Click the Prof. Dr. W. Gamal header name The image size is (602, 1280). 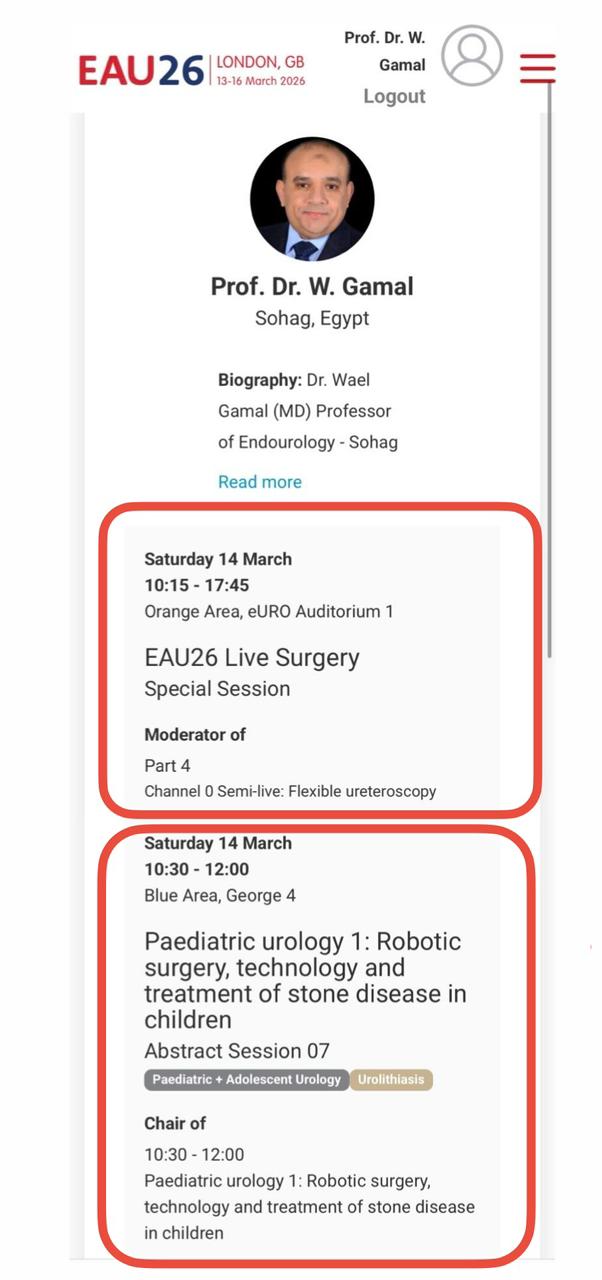384,51
